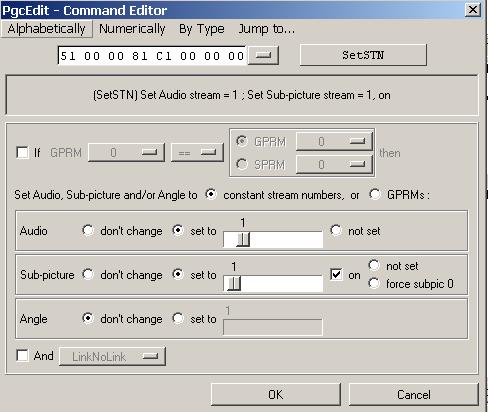This screenshot has width=488, height=412.
Task: Click inside the hex command input field
Action: 152,56
